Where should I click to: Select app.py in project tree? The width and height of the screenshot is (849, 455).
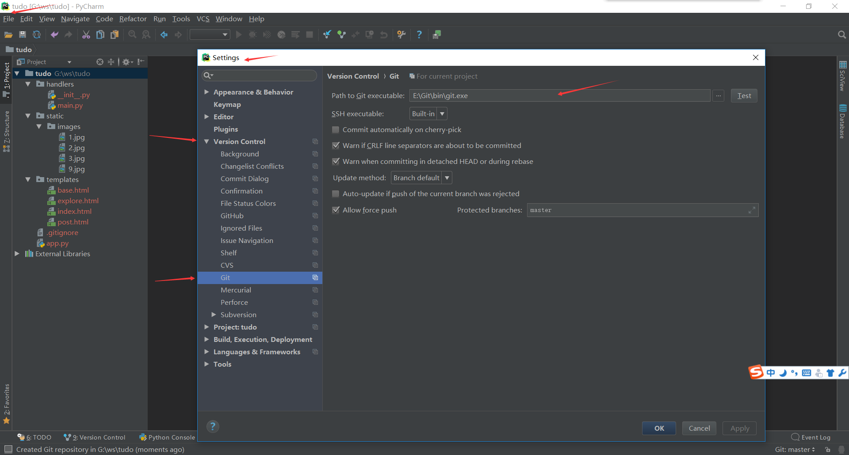[x=57, y=243]
